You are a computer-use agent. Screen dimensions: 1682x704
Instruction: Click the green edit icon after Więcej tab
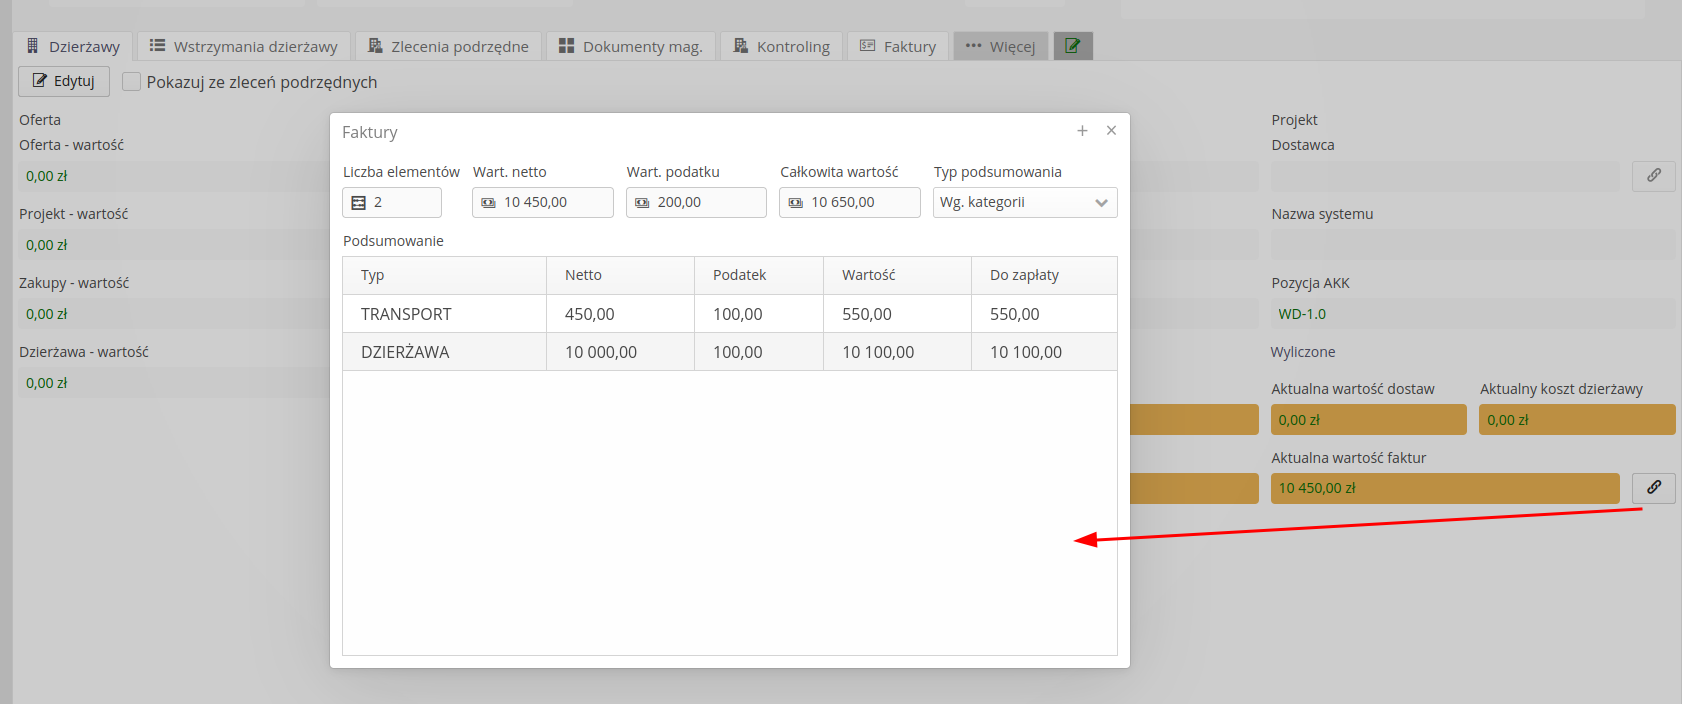1072,46
